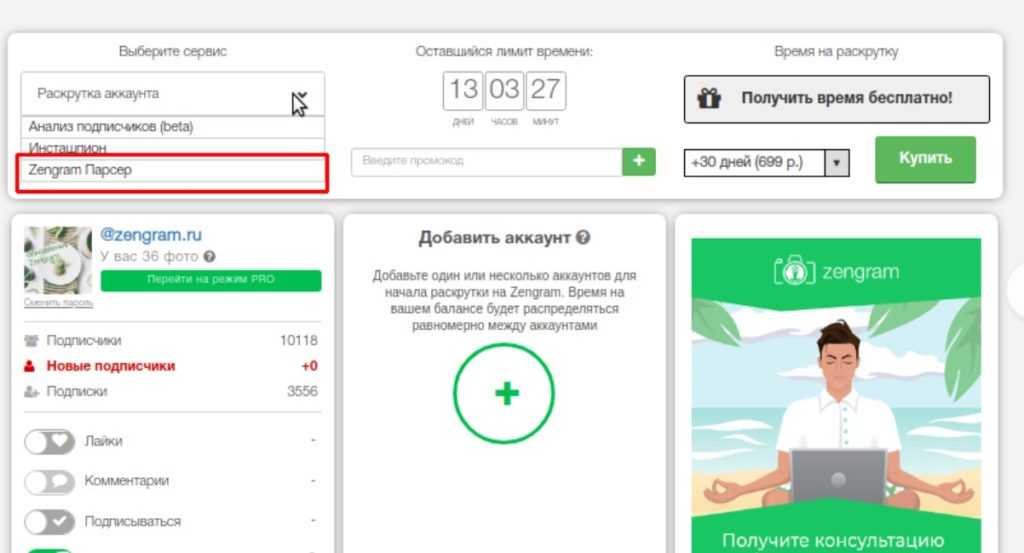Screen dimensions: 1024x553
Task: Click the days counter showing 13
Action: tap(463, 90)
